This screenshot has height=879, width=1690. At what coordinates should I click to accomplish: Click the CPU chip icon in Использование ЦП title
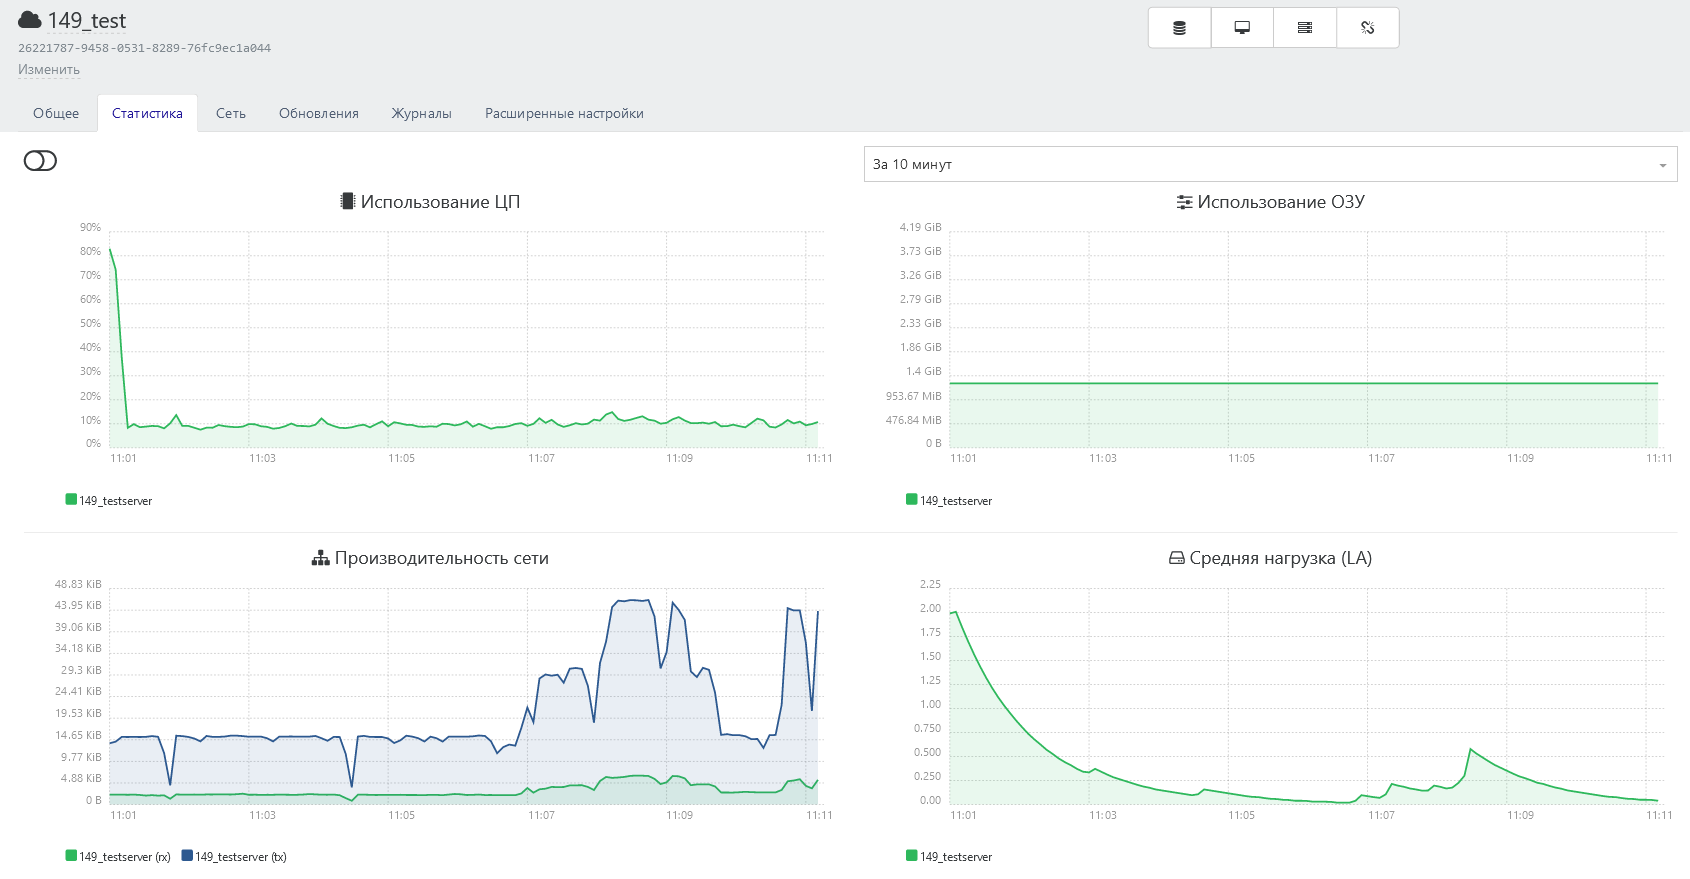click(347, 201)
